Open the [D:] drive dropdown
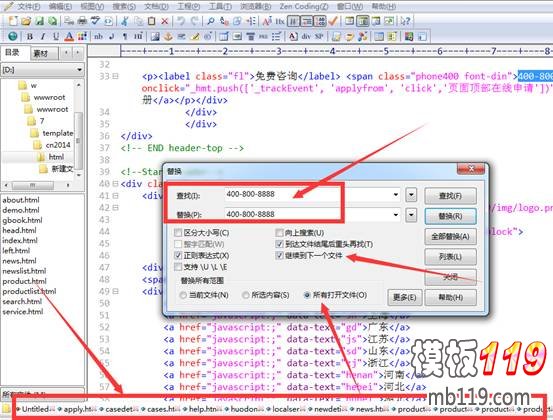 pyautogui.click(x=80, y=70)
